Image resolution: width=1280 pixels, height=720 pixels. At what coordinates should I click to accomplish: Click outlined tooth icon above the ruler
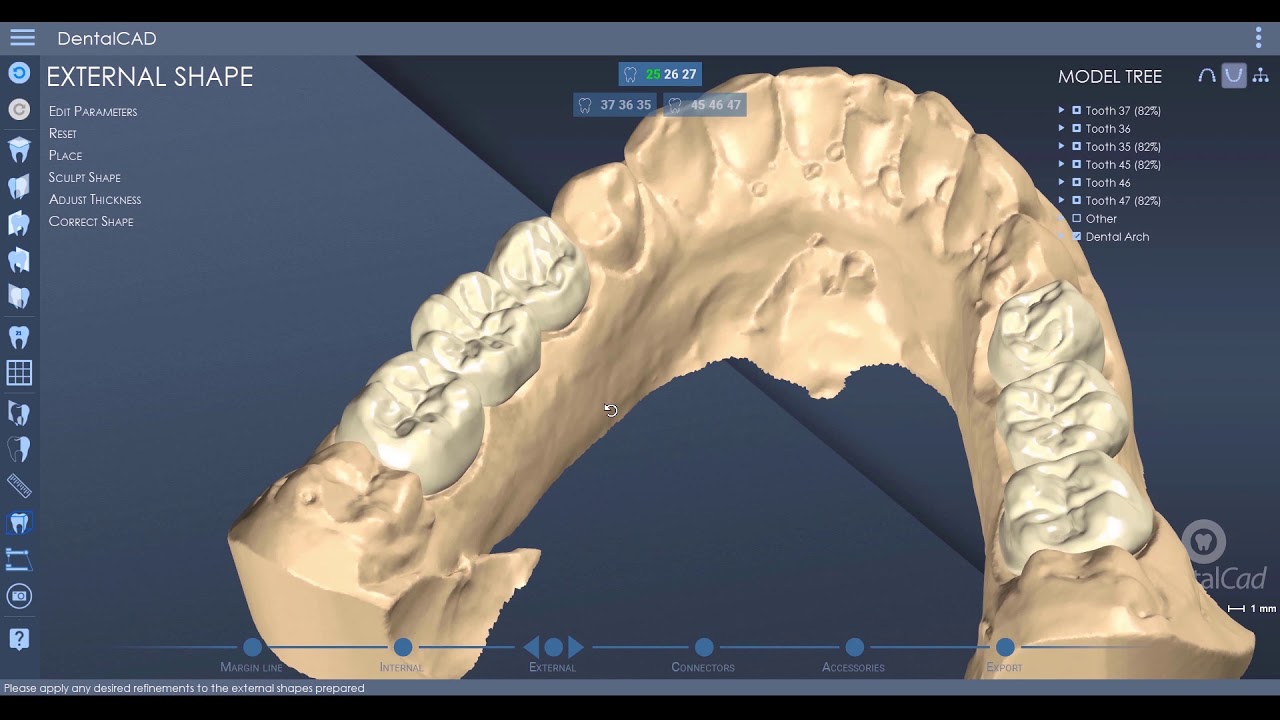click(19, 449)
